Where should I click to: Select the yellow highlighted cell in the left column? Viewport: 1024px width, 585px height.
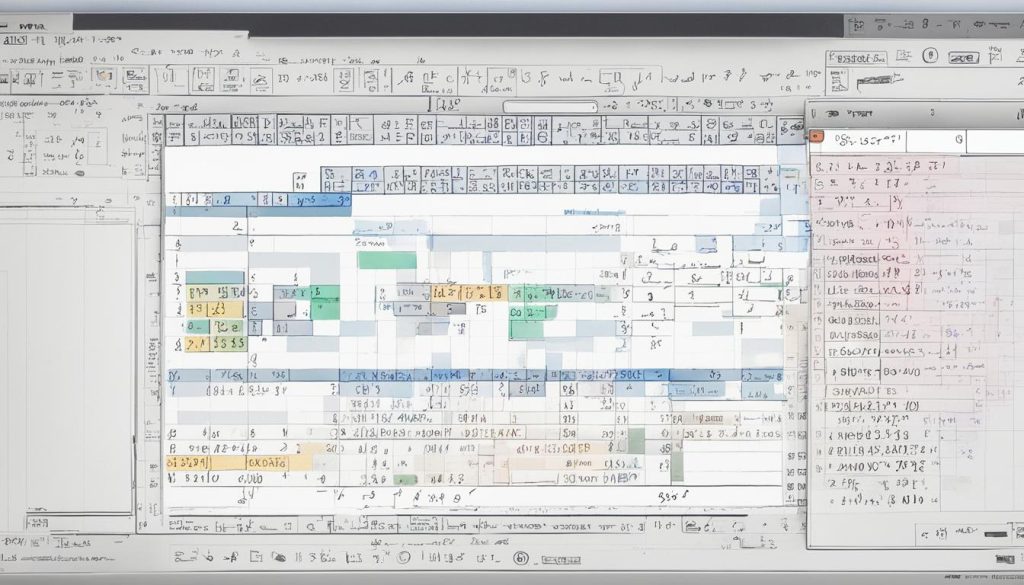tap(214, 310)
